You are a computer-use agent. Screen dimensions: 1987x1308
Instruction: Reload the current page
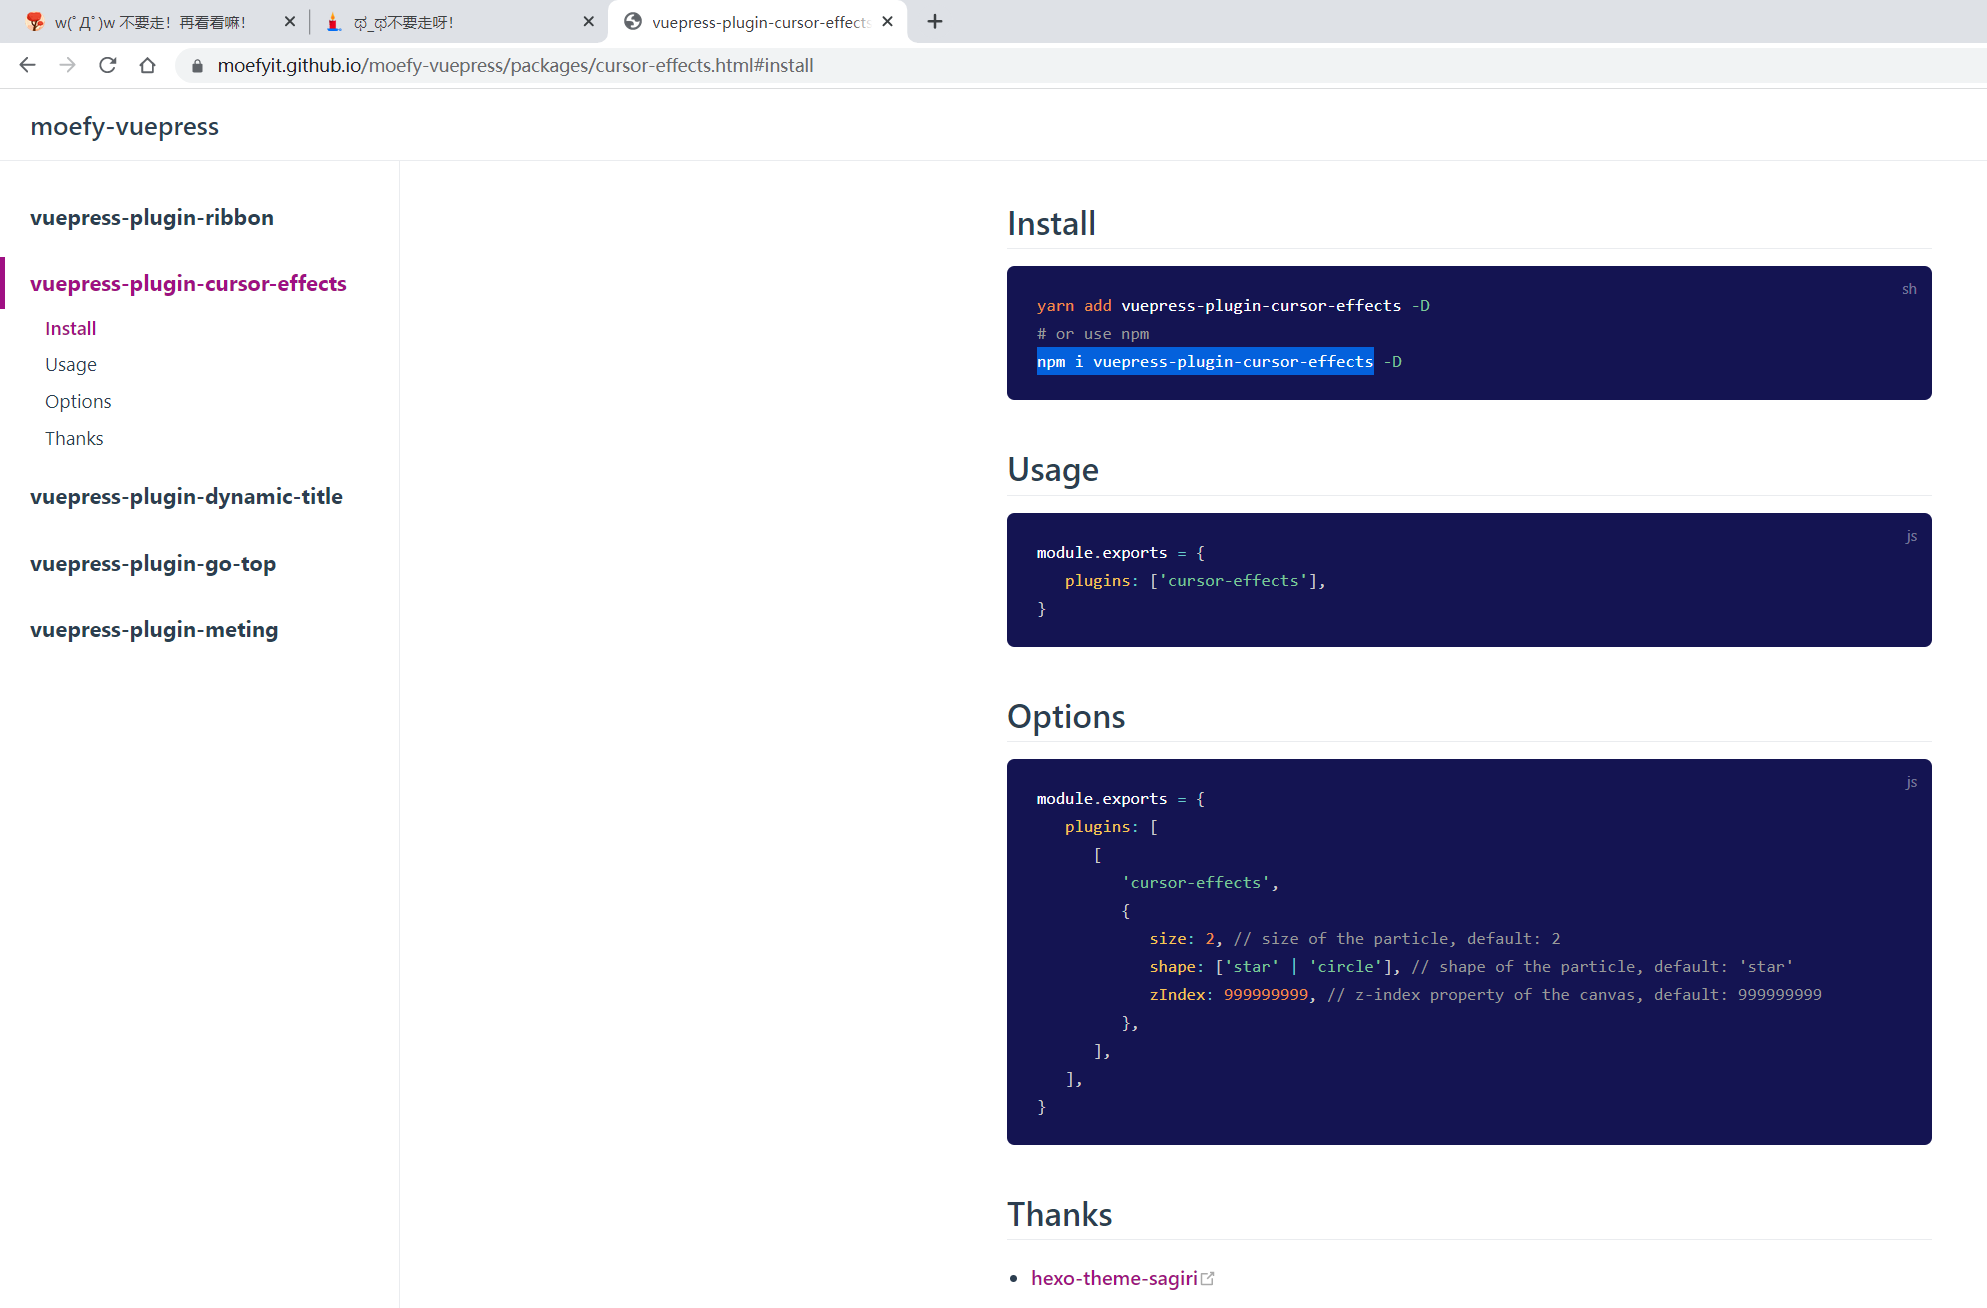click(x=107, y=65)
